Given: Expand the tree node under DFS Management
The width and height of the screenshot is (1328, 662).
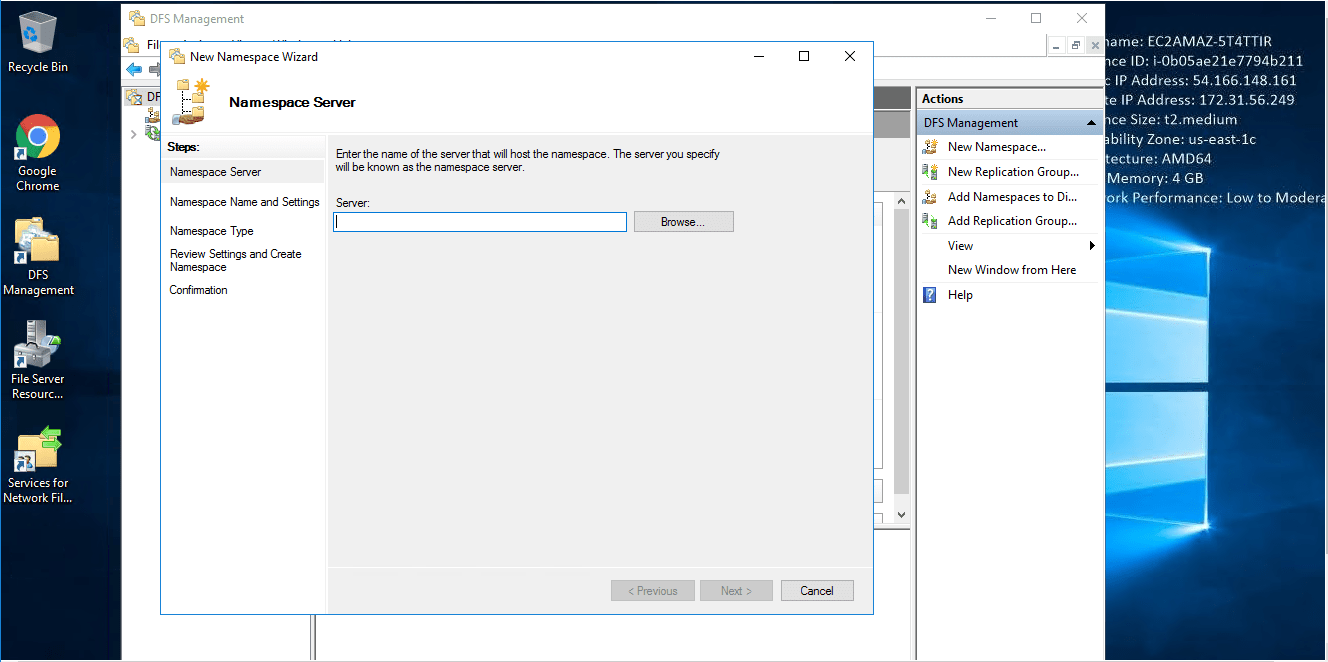Looking at the screenshot, I should (134, 134).
